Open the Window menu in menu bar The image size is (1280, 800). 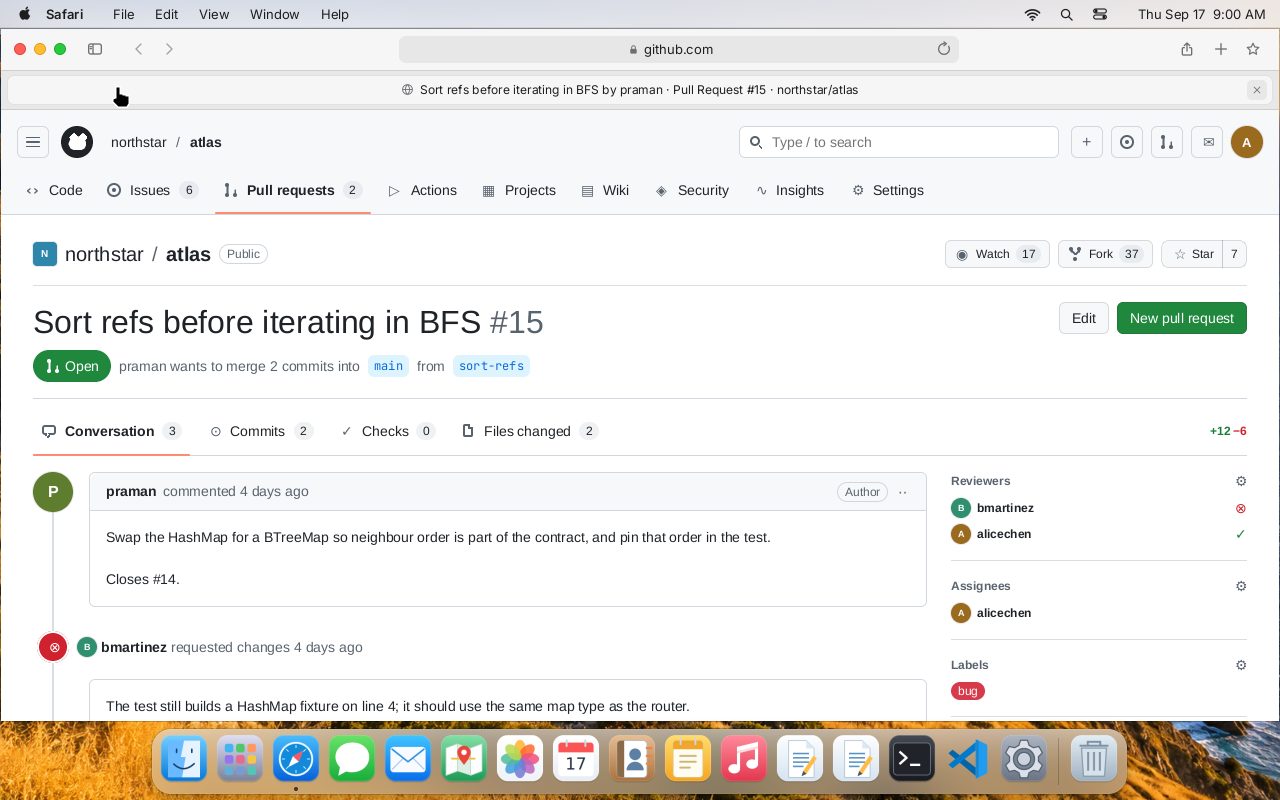(x=274, y=14)
